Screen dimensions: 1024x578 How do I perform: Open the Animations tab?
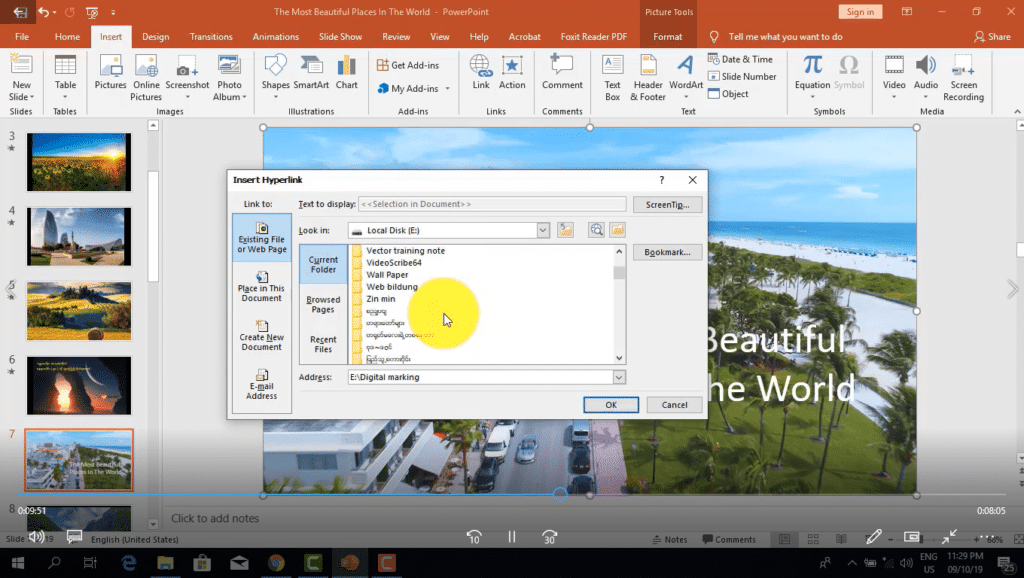pos(276,37)
